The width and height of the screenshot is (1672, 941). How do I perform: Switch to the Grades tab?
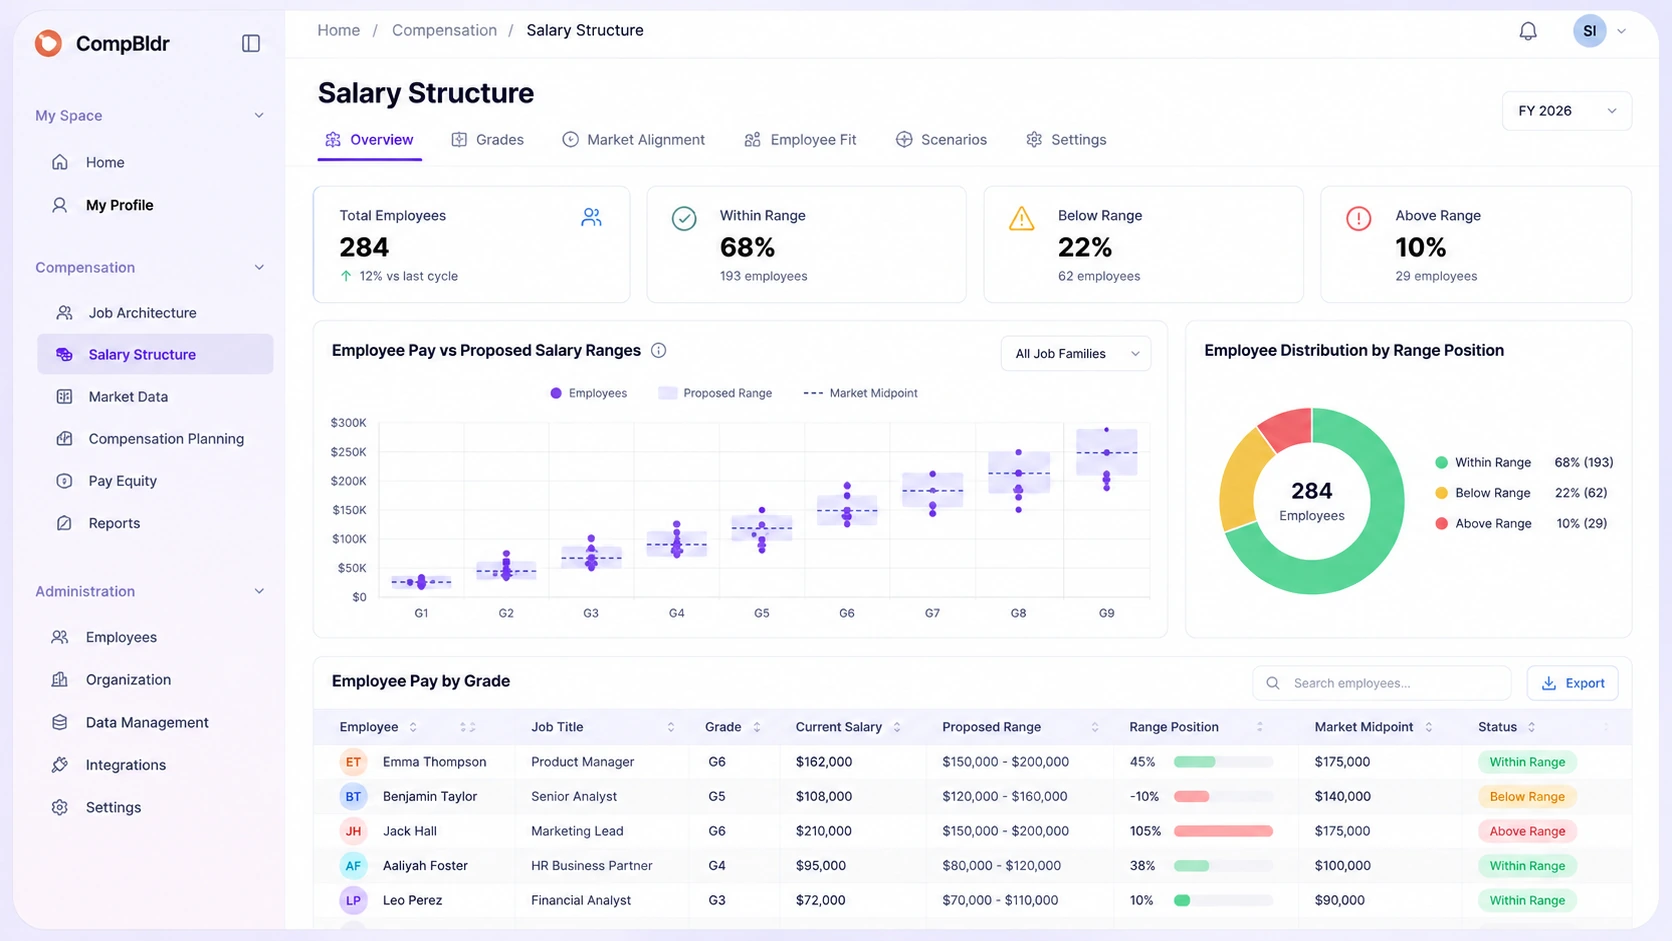487,140
